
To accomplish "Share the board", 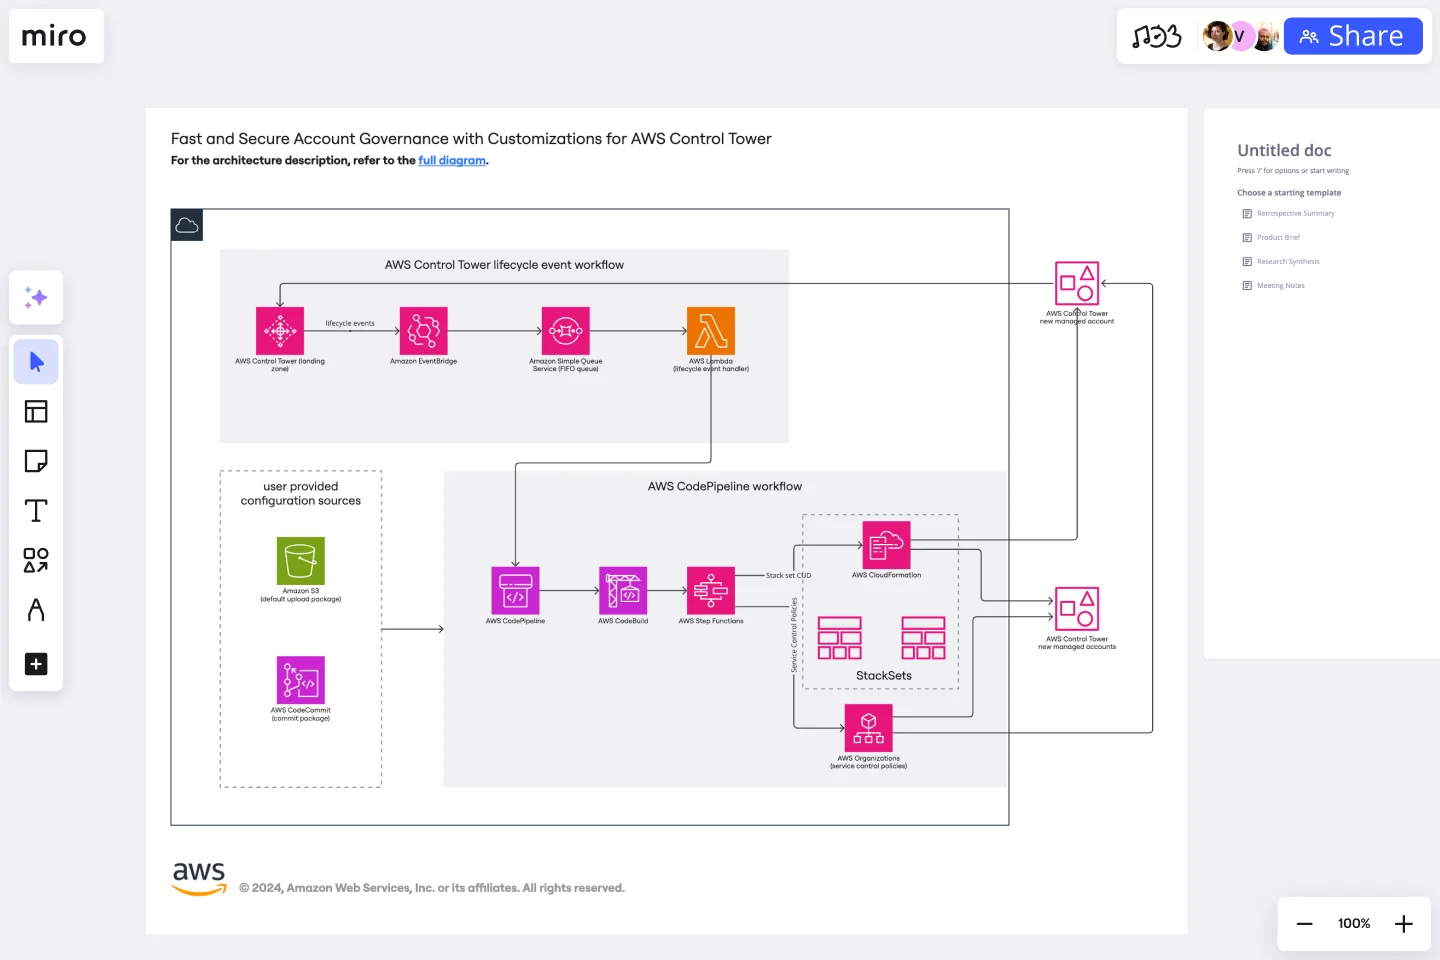I will (x=1353, y=36).
